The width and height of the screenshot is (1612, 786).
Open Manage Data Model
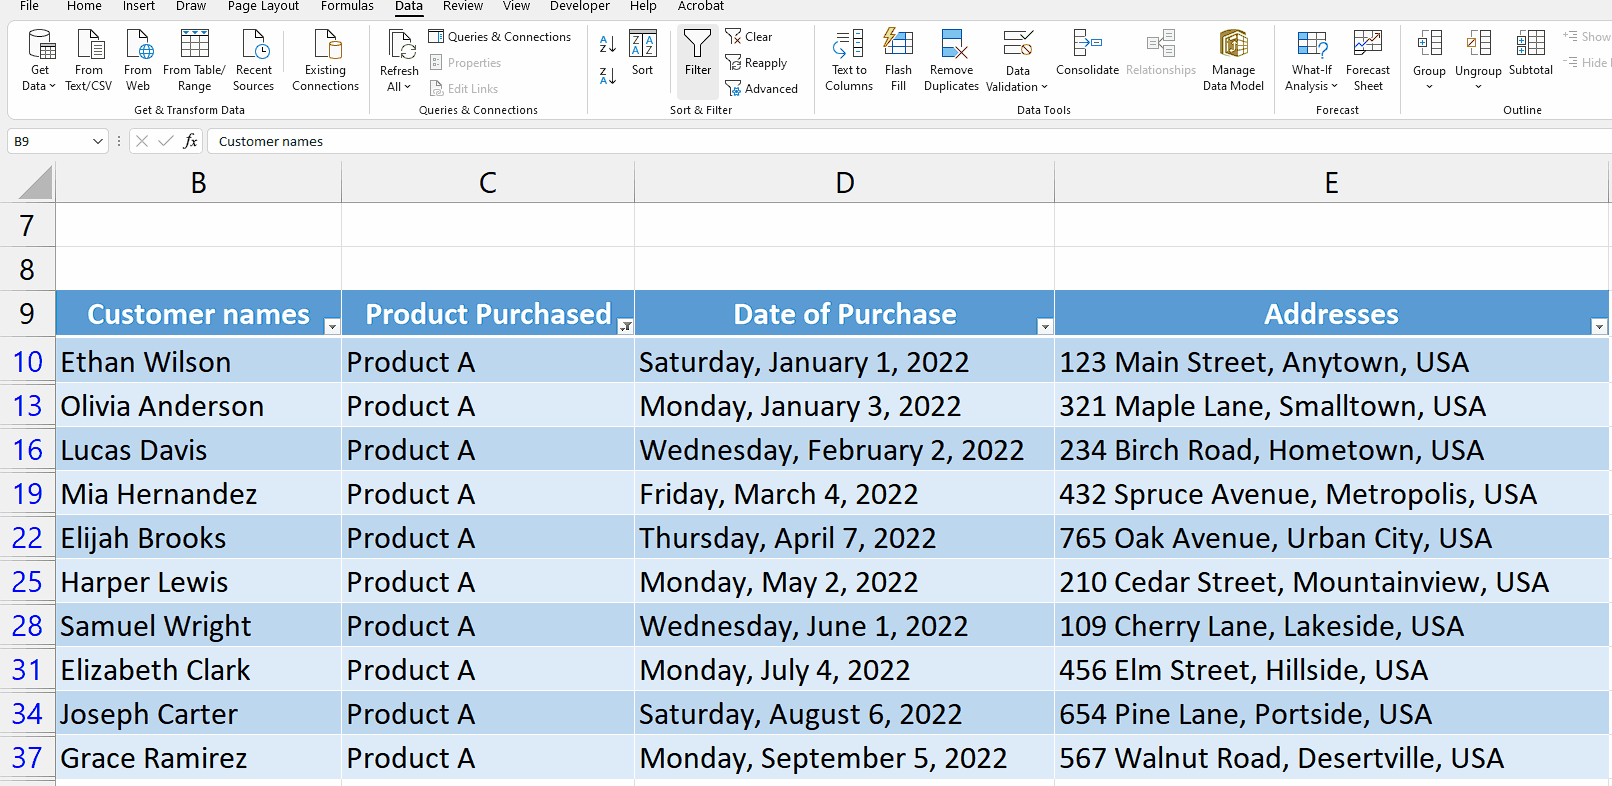pyautogui.click(x=1233, y=60)
